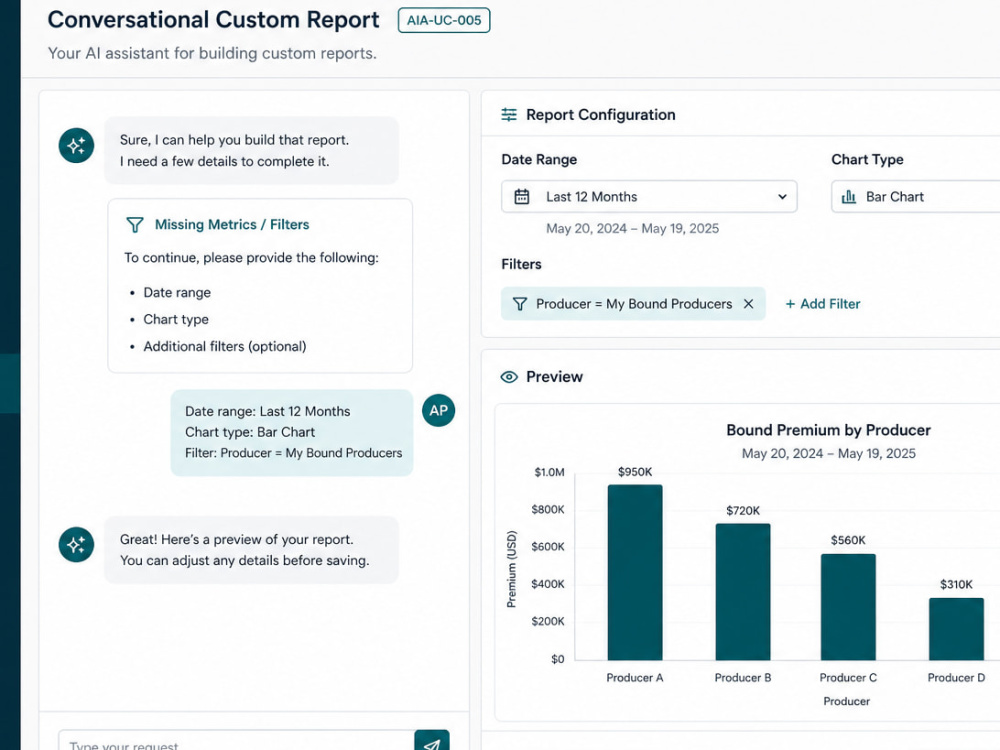
Task: Click the Producer A x-axis label
Action: (635, 677)
